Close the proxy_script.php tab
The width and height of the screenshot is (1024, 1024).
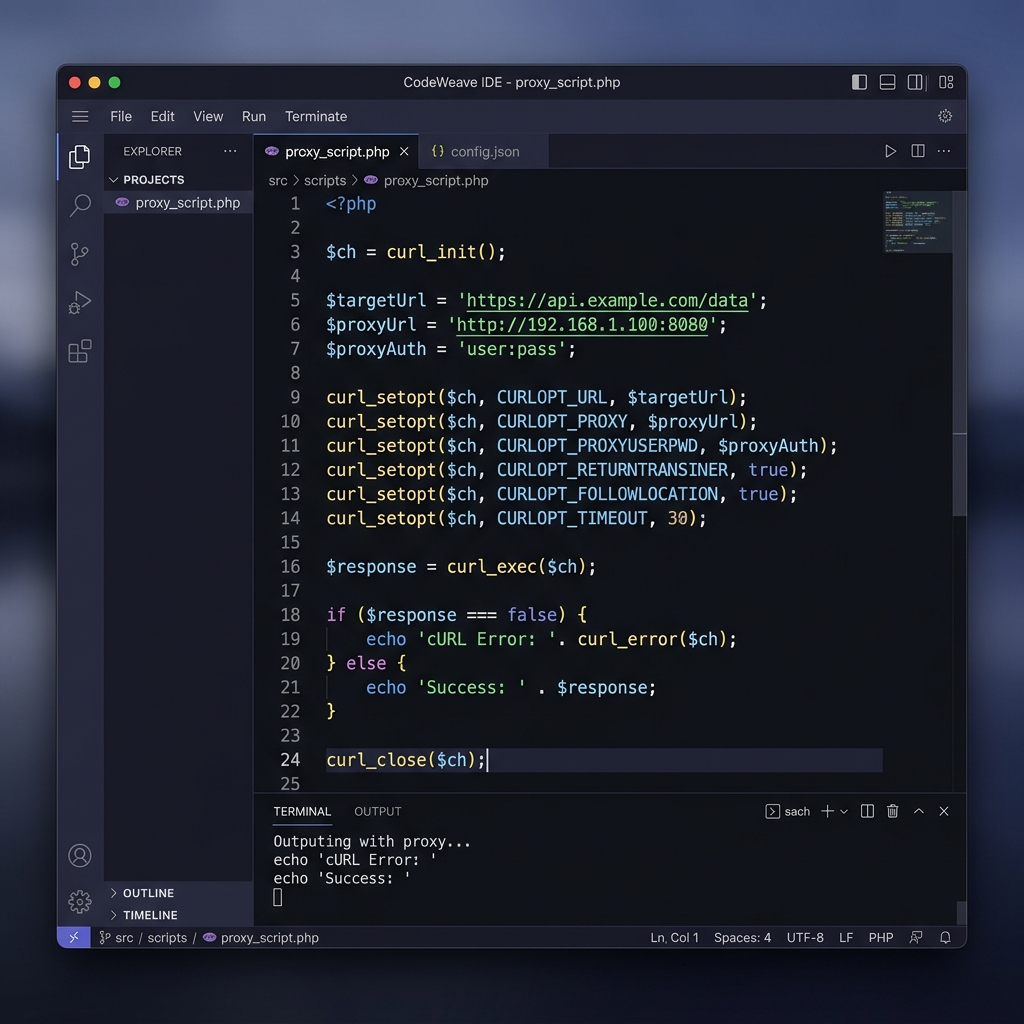(404, 152)
